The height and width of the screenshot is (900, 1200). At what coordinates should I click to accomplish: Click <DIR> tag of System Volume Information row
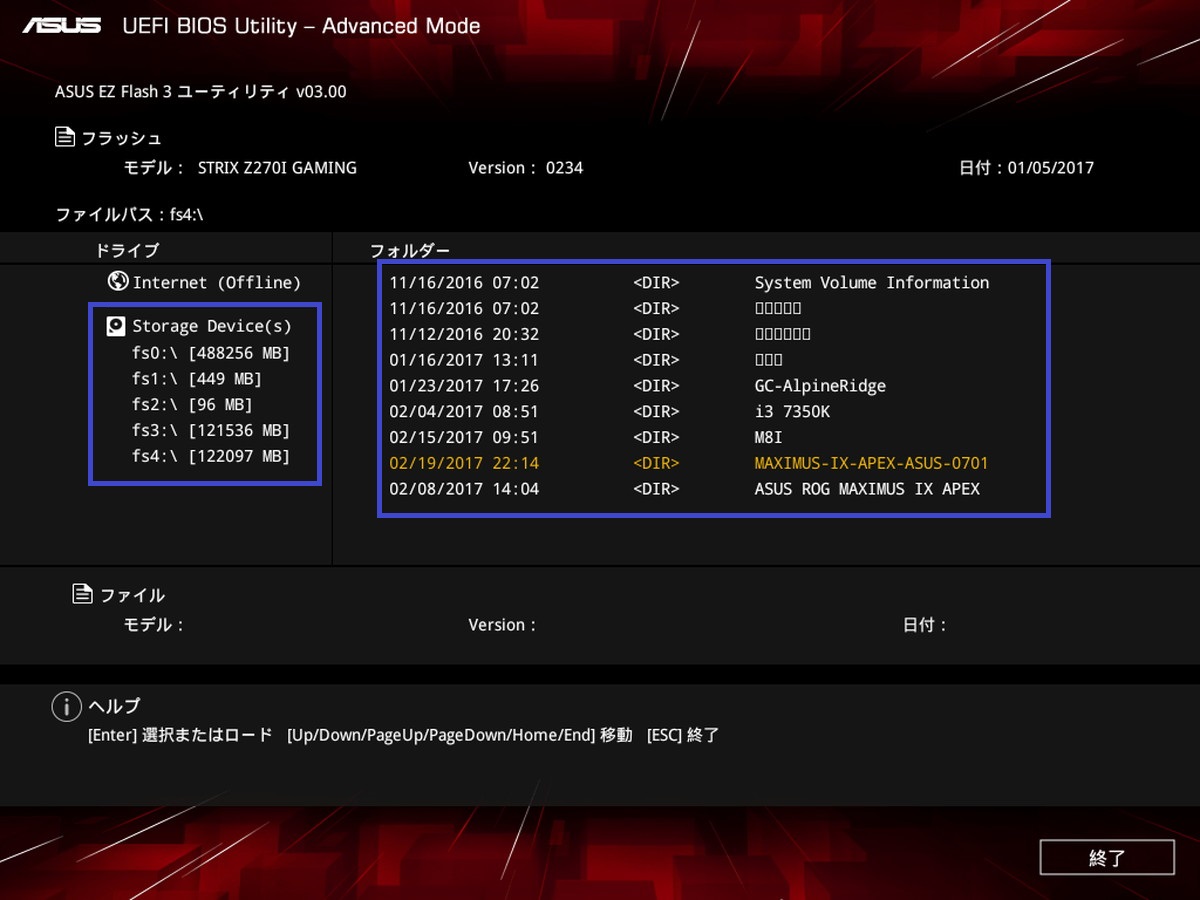pos(656,283)
